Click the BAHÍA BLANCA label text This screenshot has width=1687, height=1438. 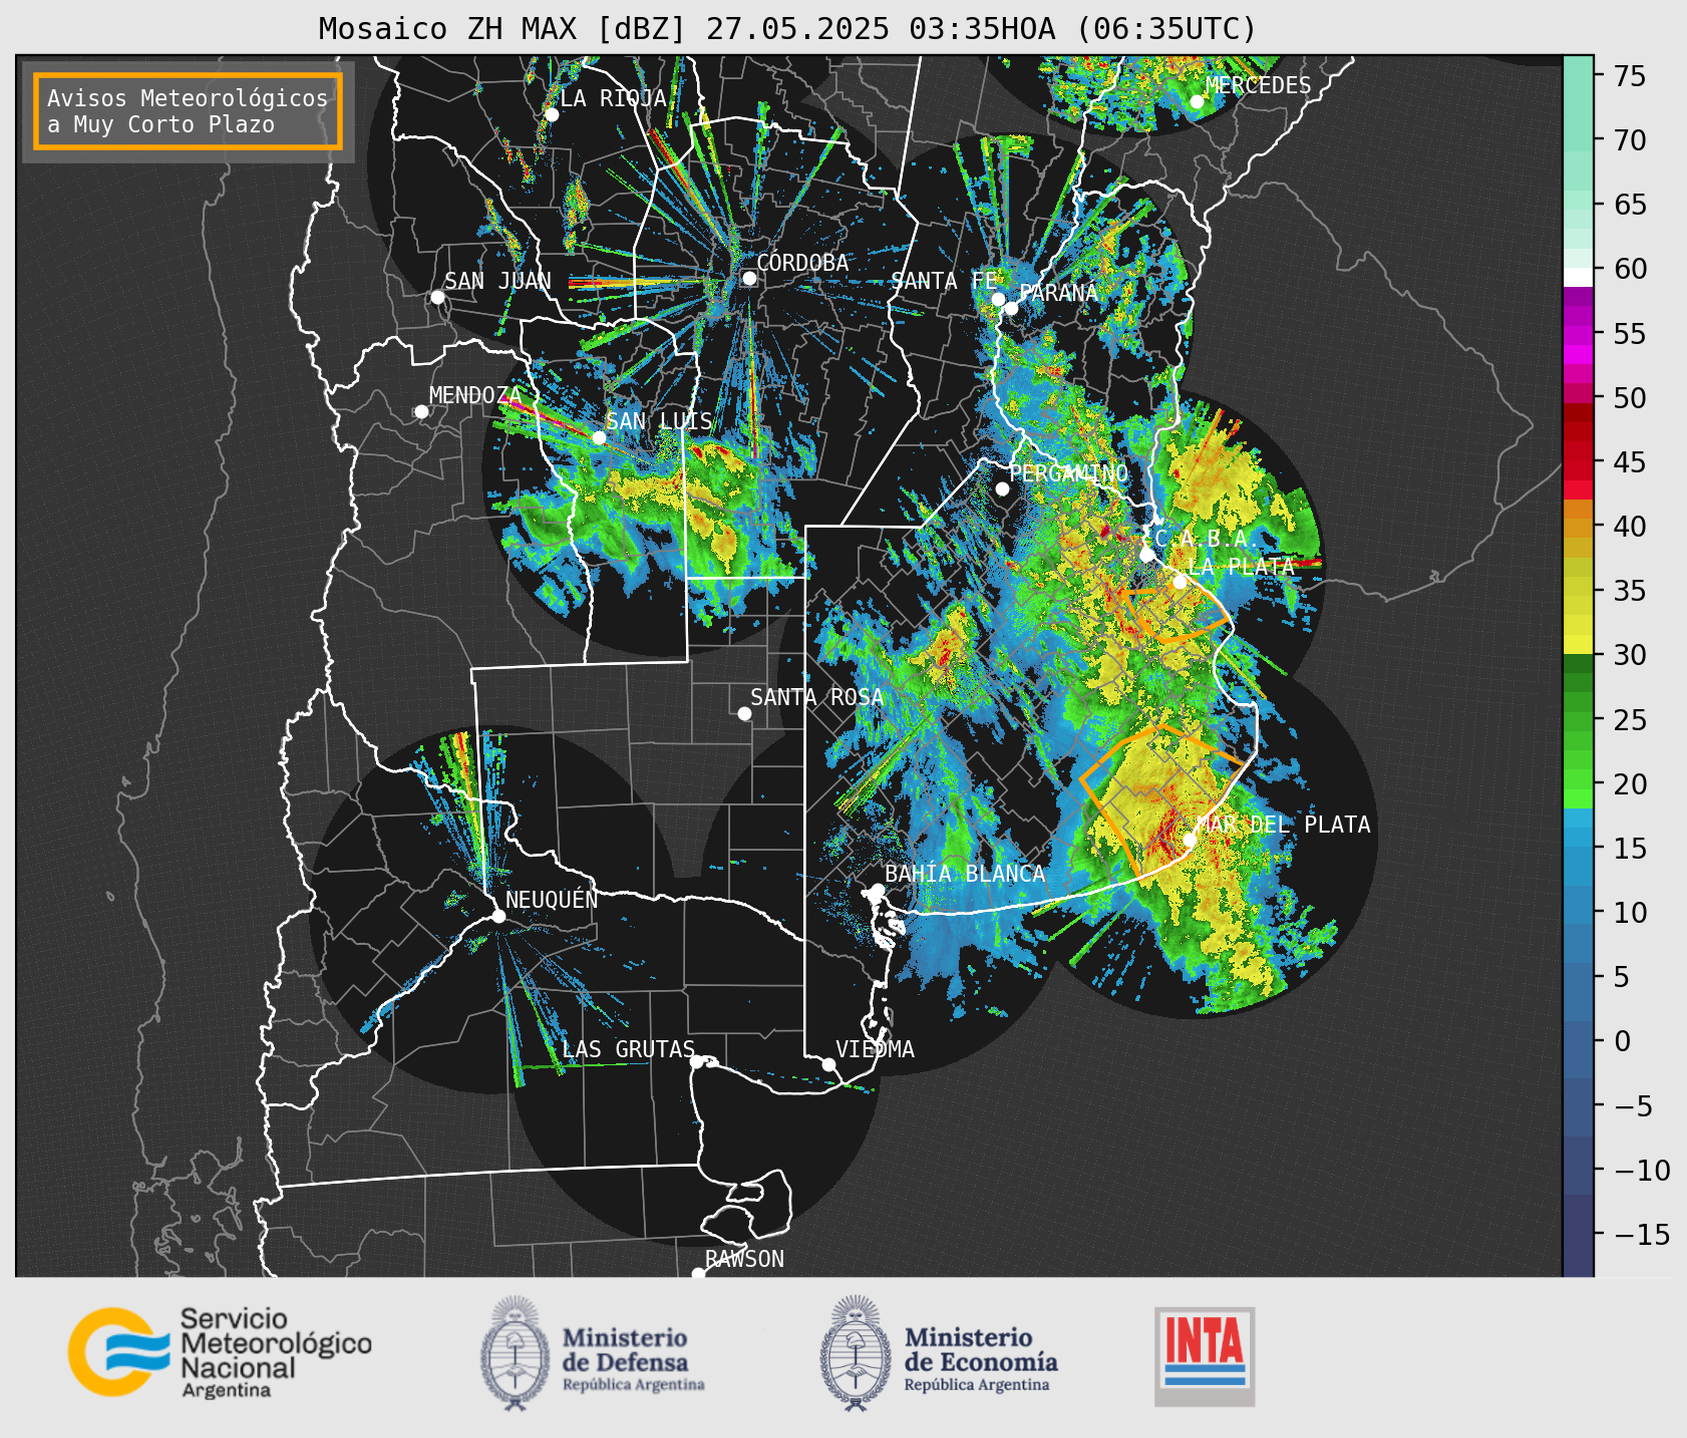pyautogui.click(x=965, y=873)
